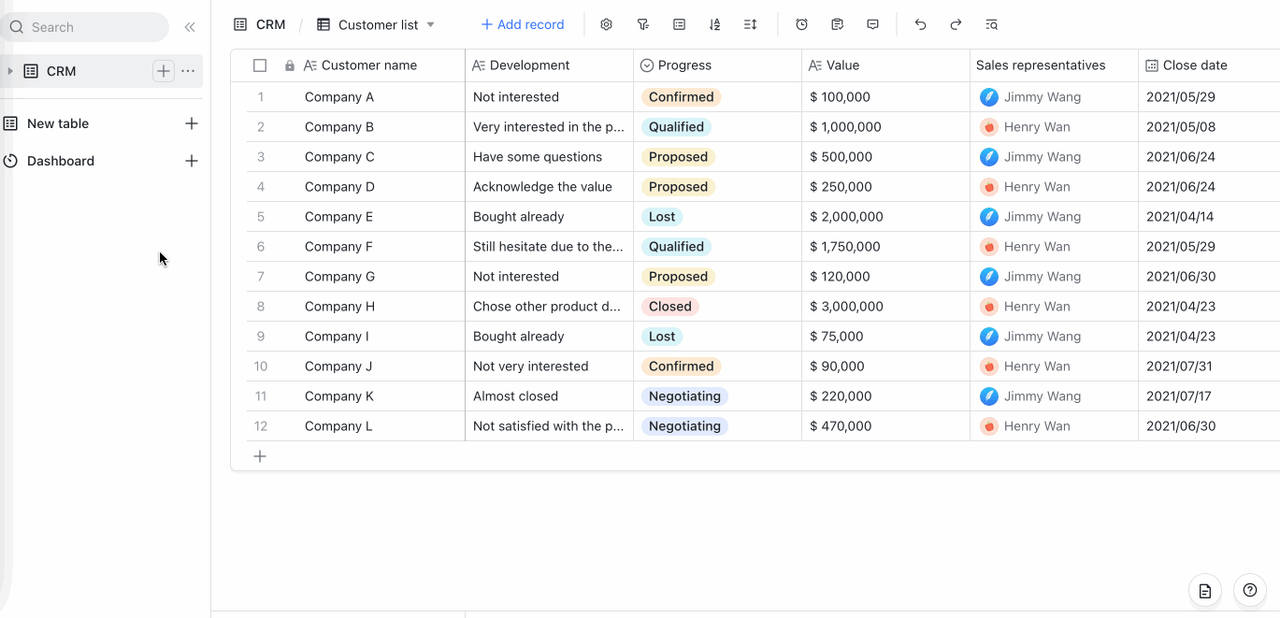The width and height of the screenshot is (1280, 618).
Task: Open the row height setting
Action: pos(750,25)
